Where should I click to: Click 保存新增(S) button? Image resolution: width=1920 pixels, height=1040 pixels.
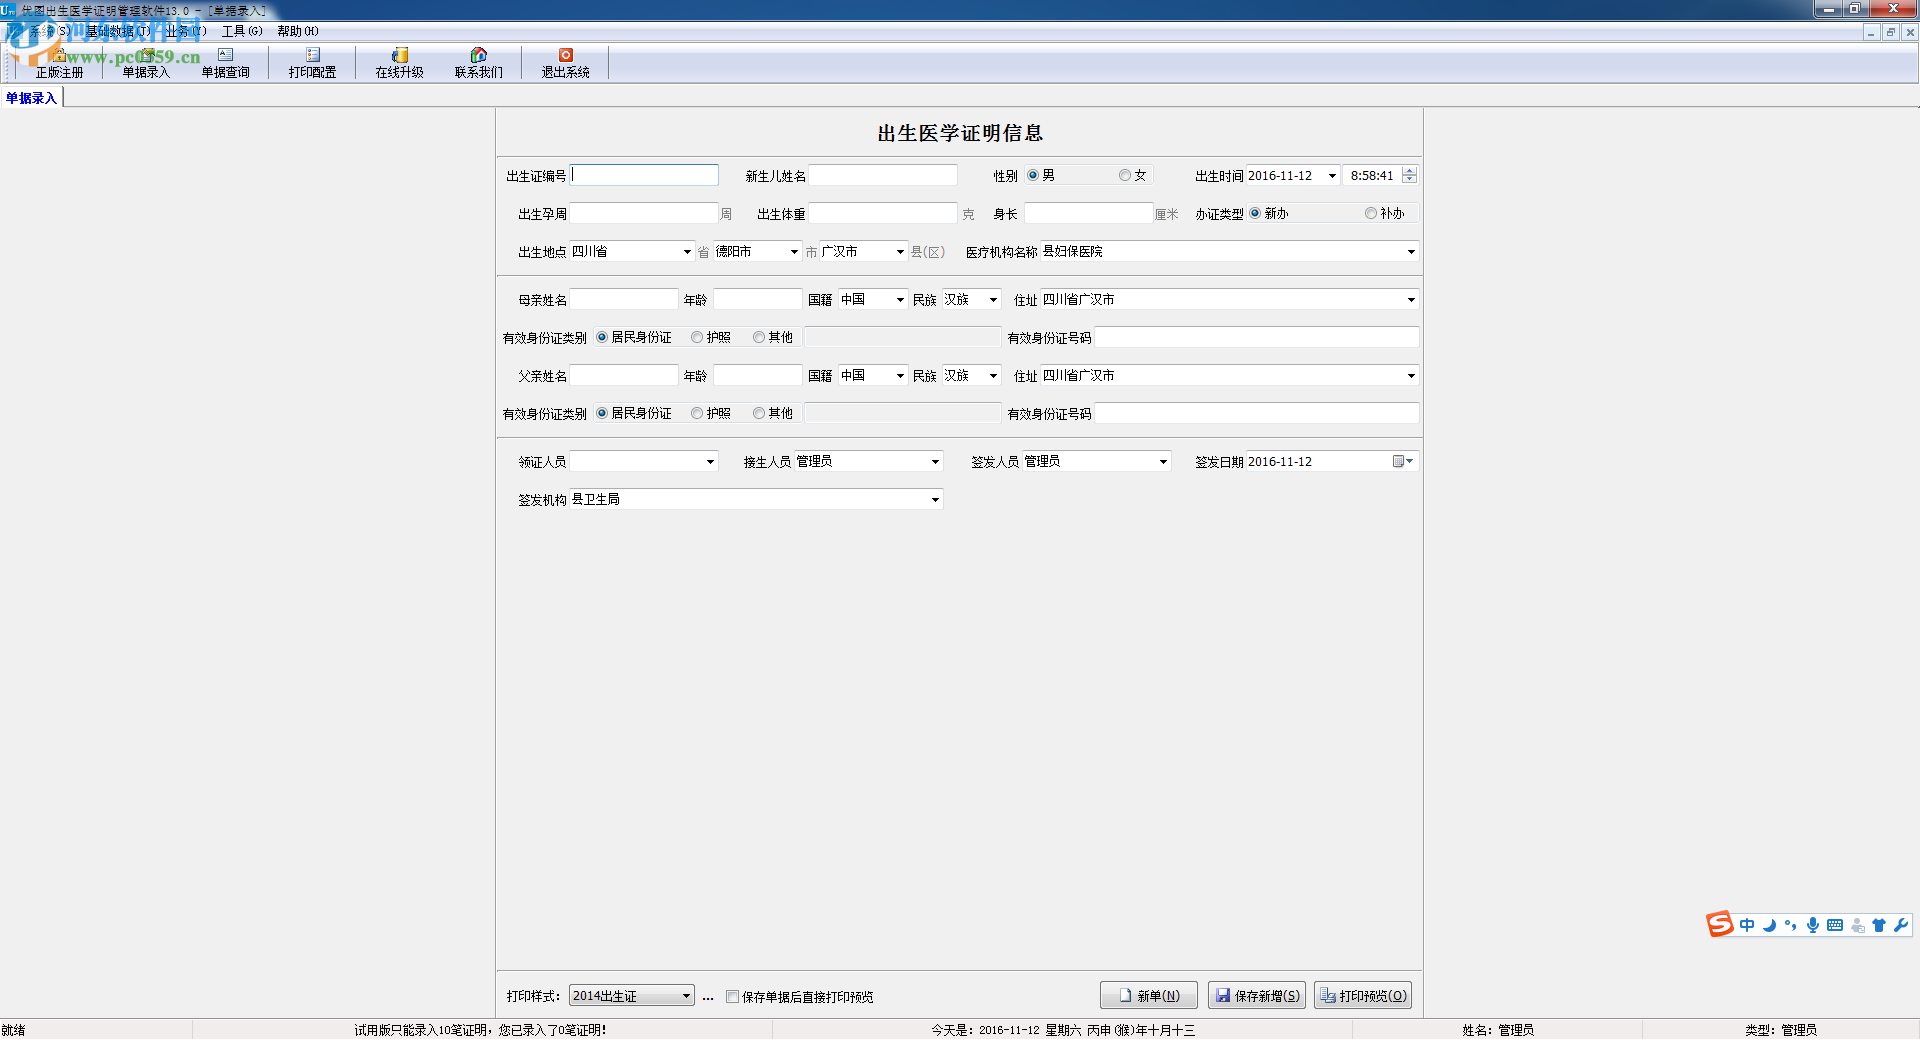(1256, 996)
